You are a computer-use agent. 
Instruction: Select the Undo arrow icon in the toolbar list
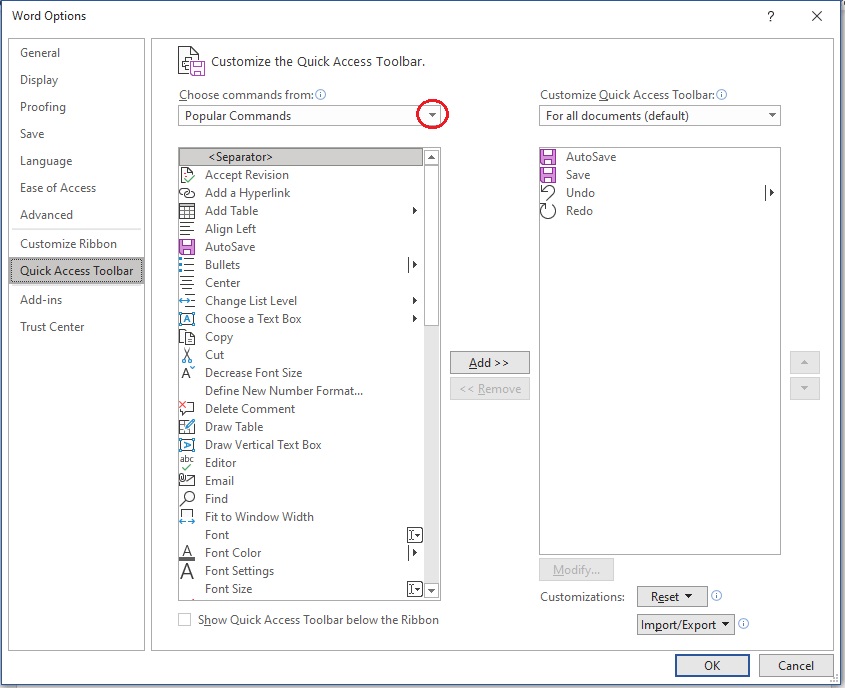tap(548, 192)
